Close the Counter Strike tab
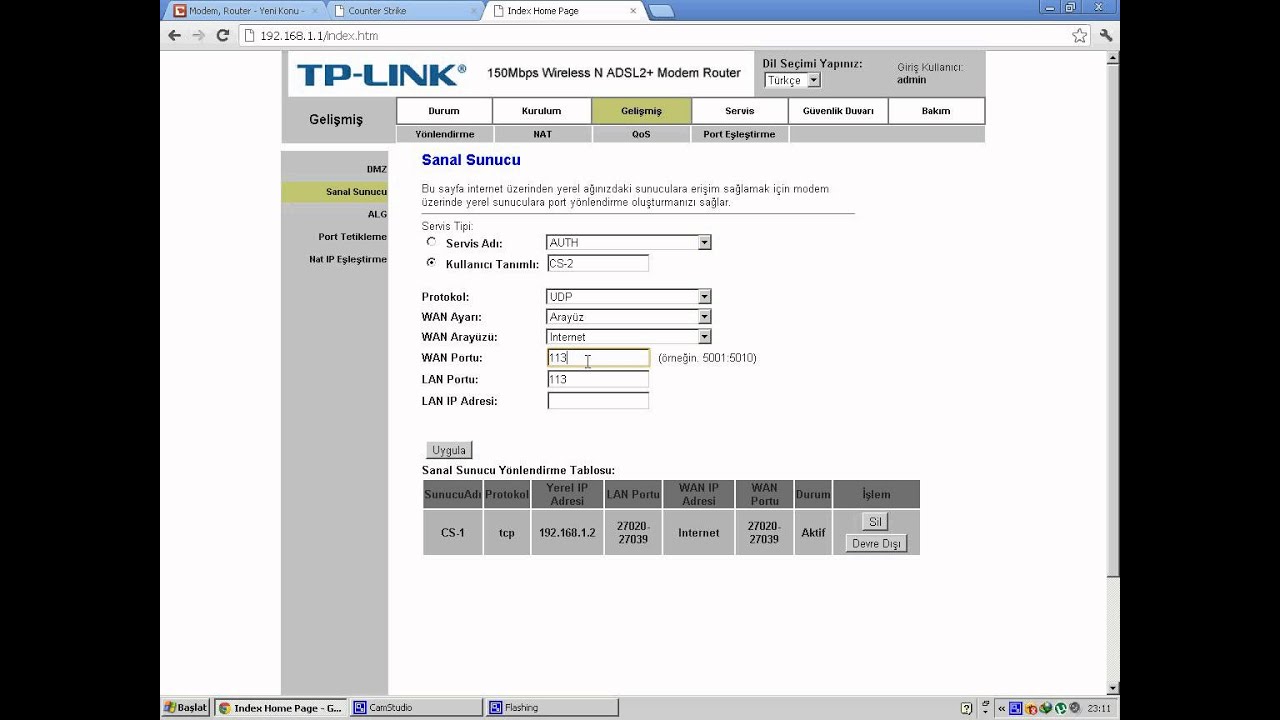Image resolution: width=1280 pixels, height=720 pixels. (475, 11)
